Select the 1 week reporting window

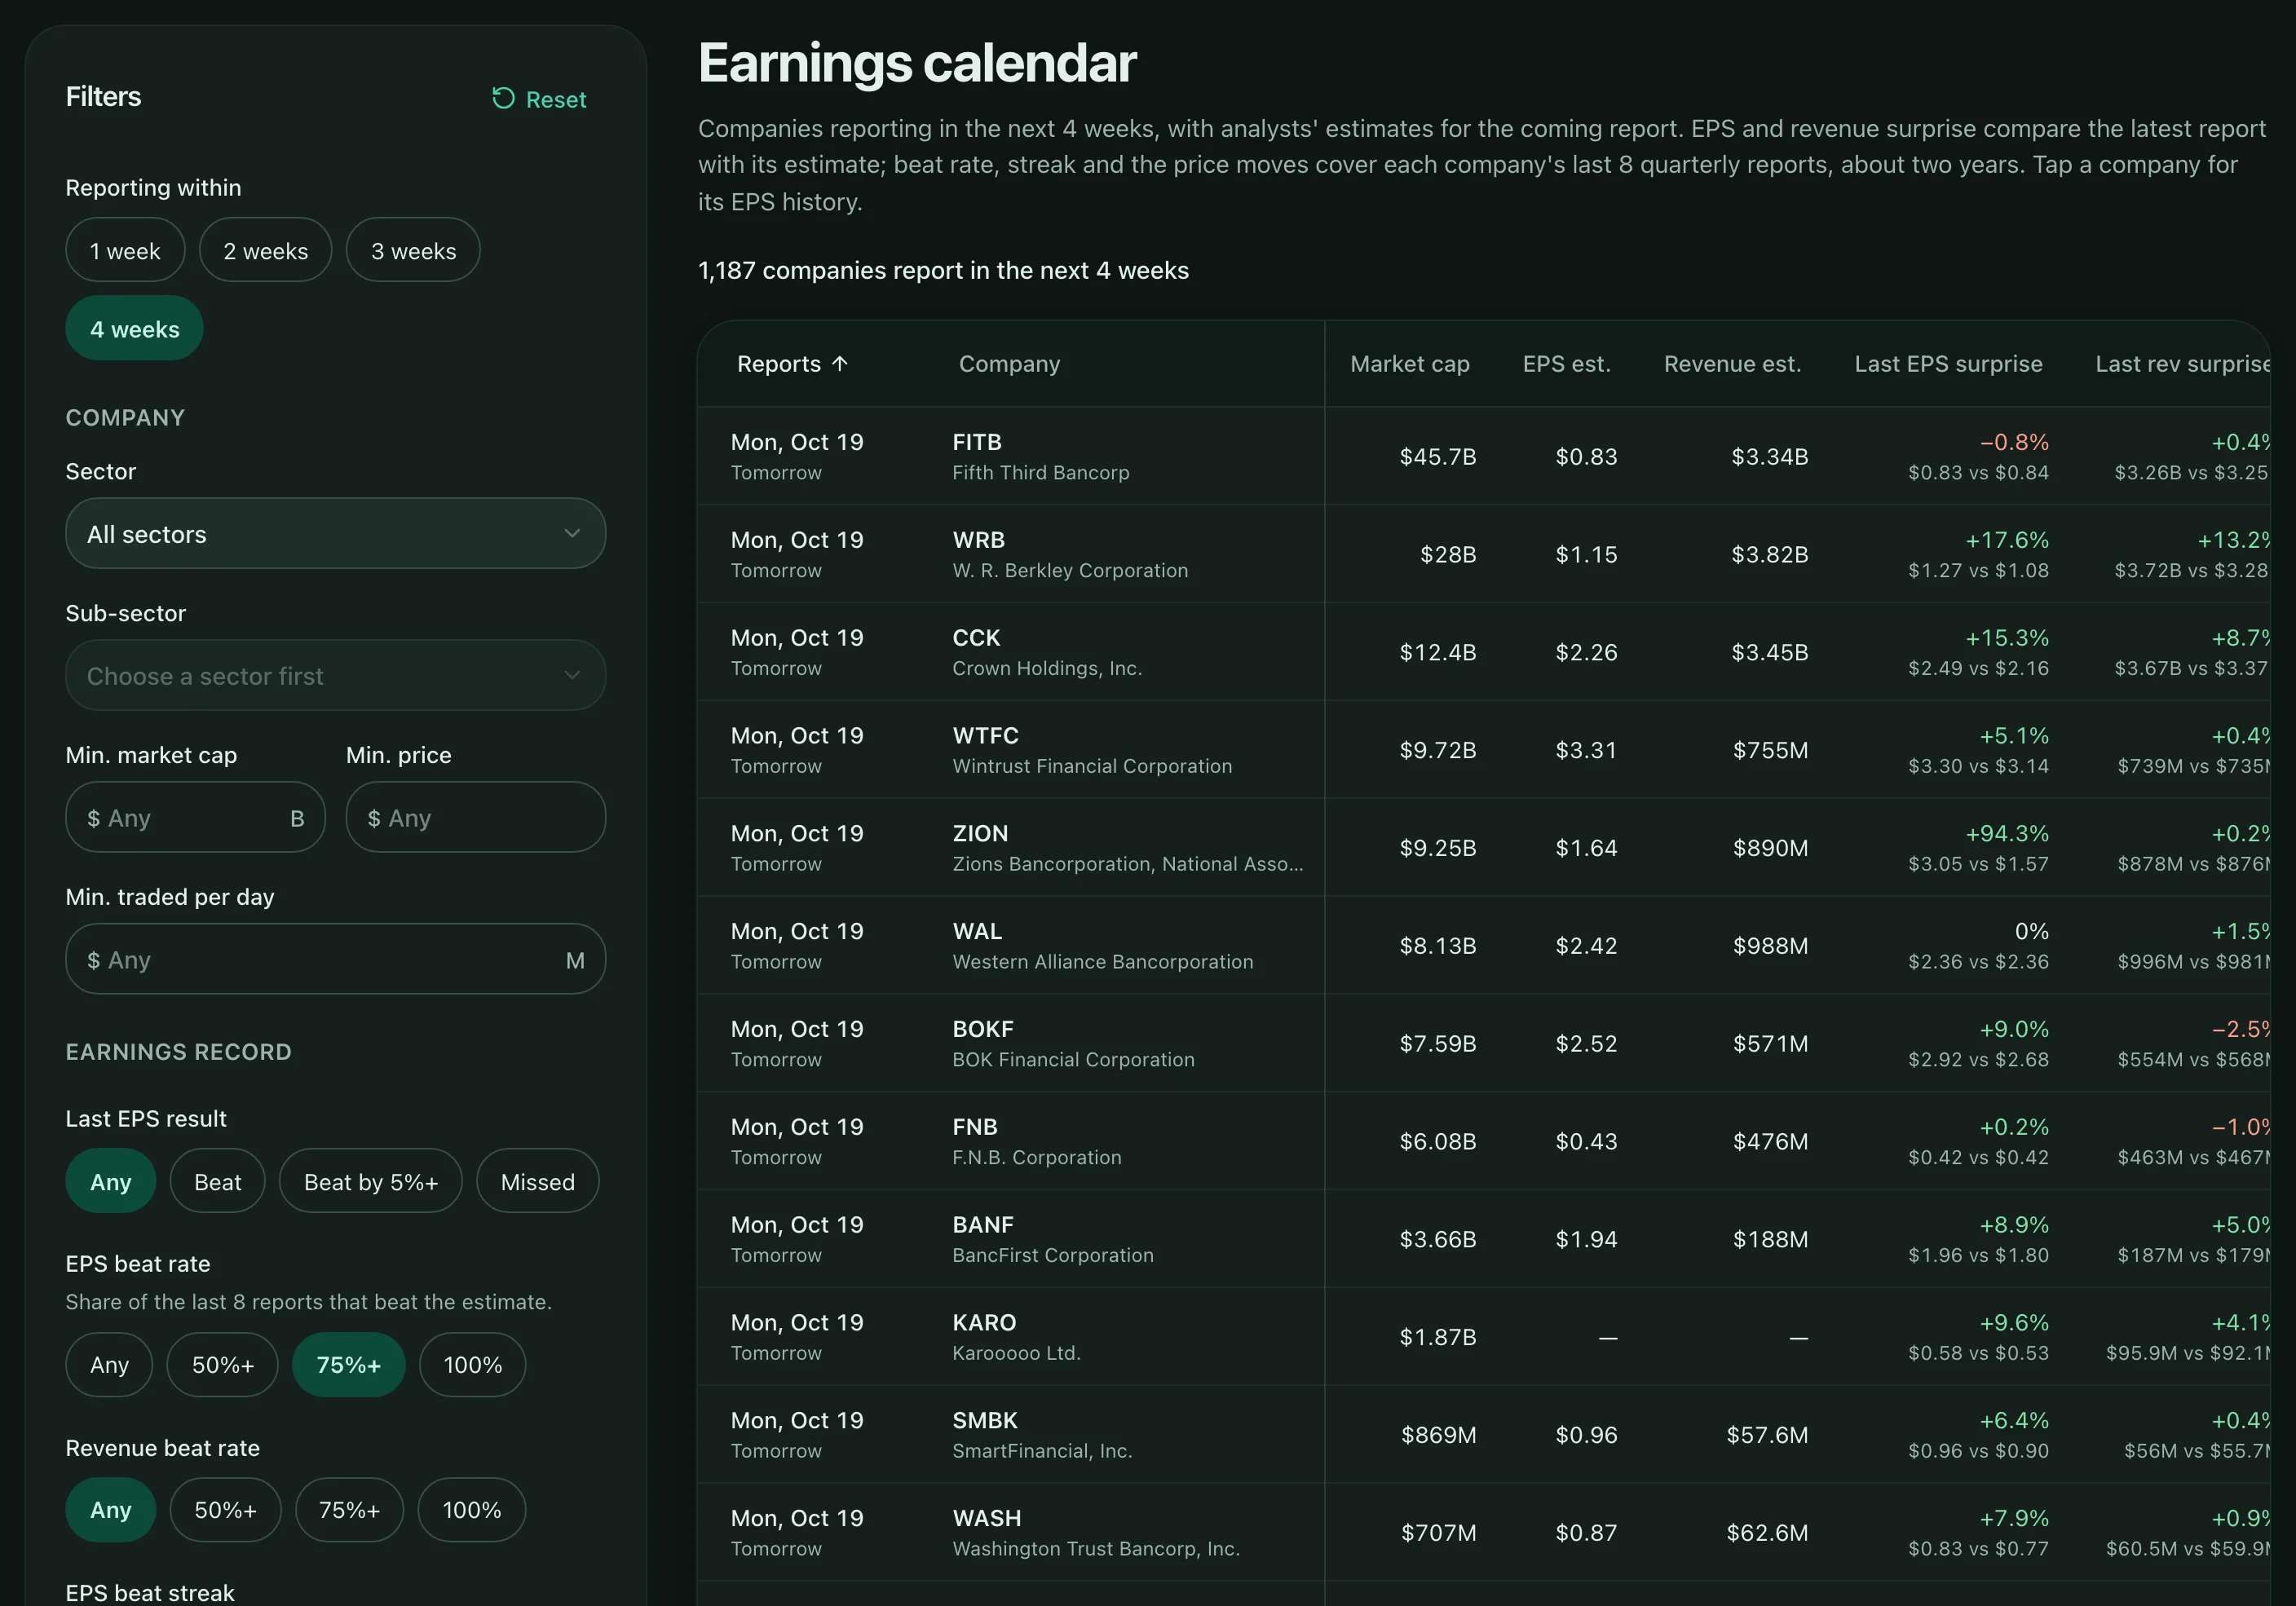point(125,250)
